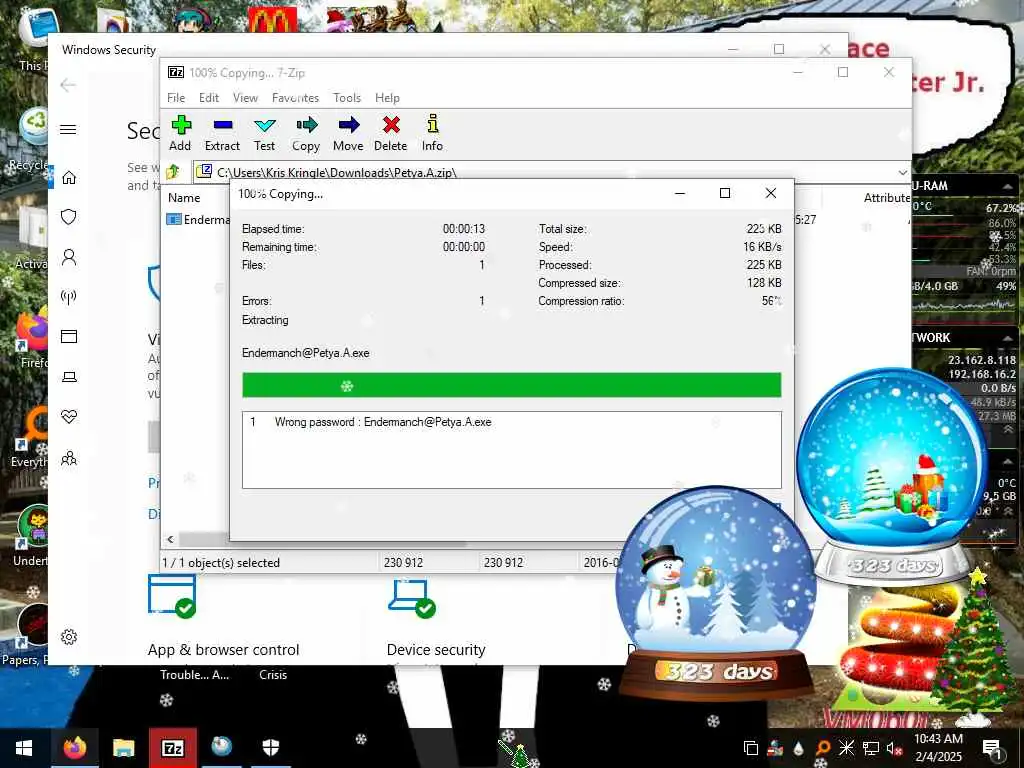1024x768 pixels.
Task: Open Virus & threat protection shield icon
Action: click(69, 217)
